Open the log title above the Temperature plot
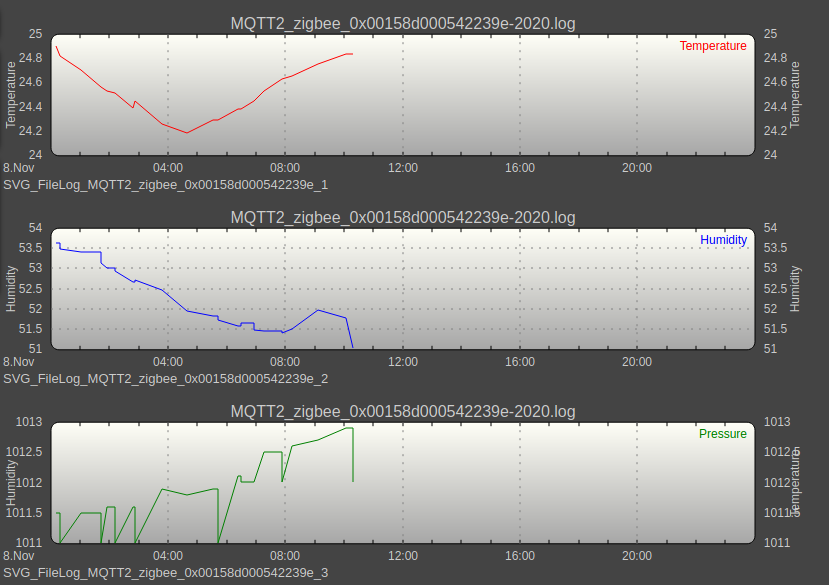 403,24
